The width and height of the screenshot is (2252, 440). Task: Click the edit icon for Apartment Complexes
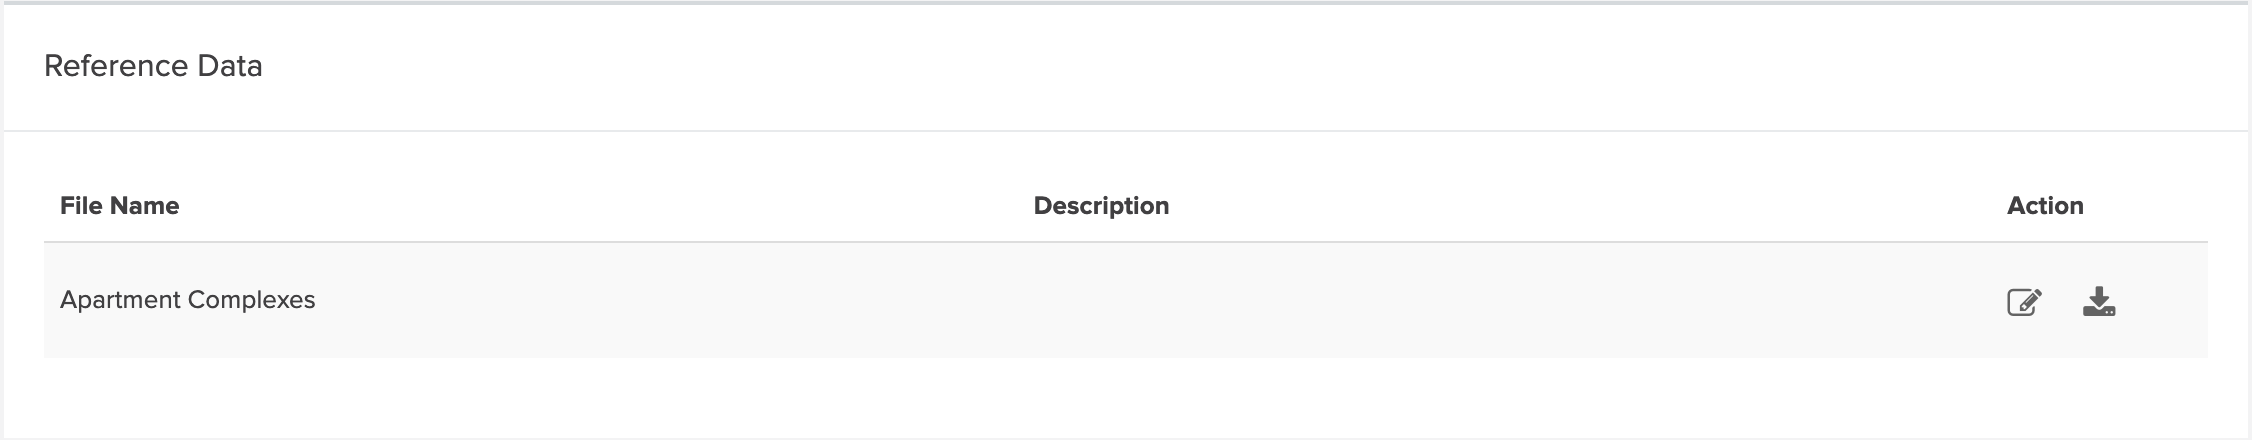pos(2024,301)
